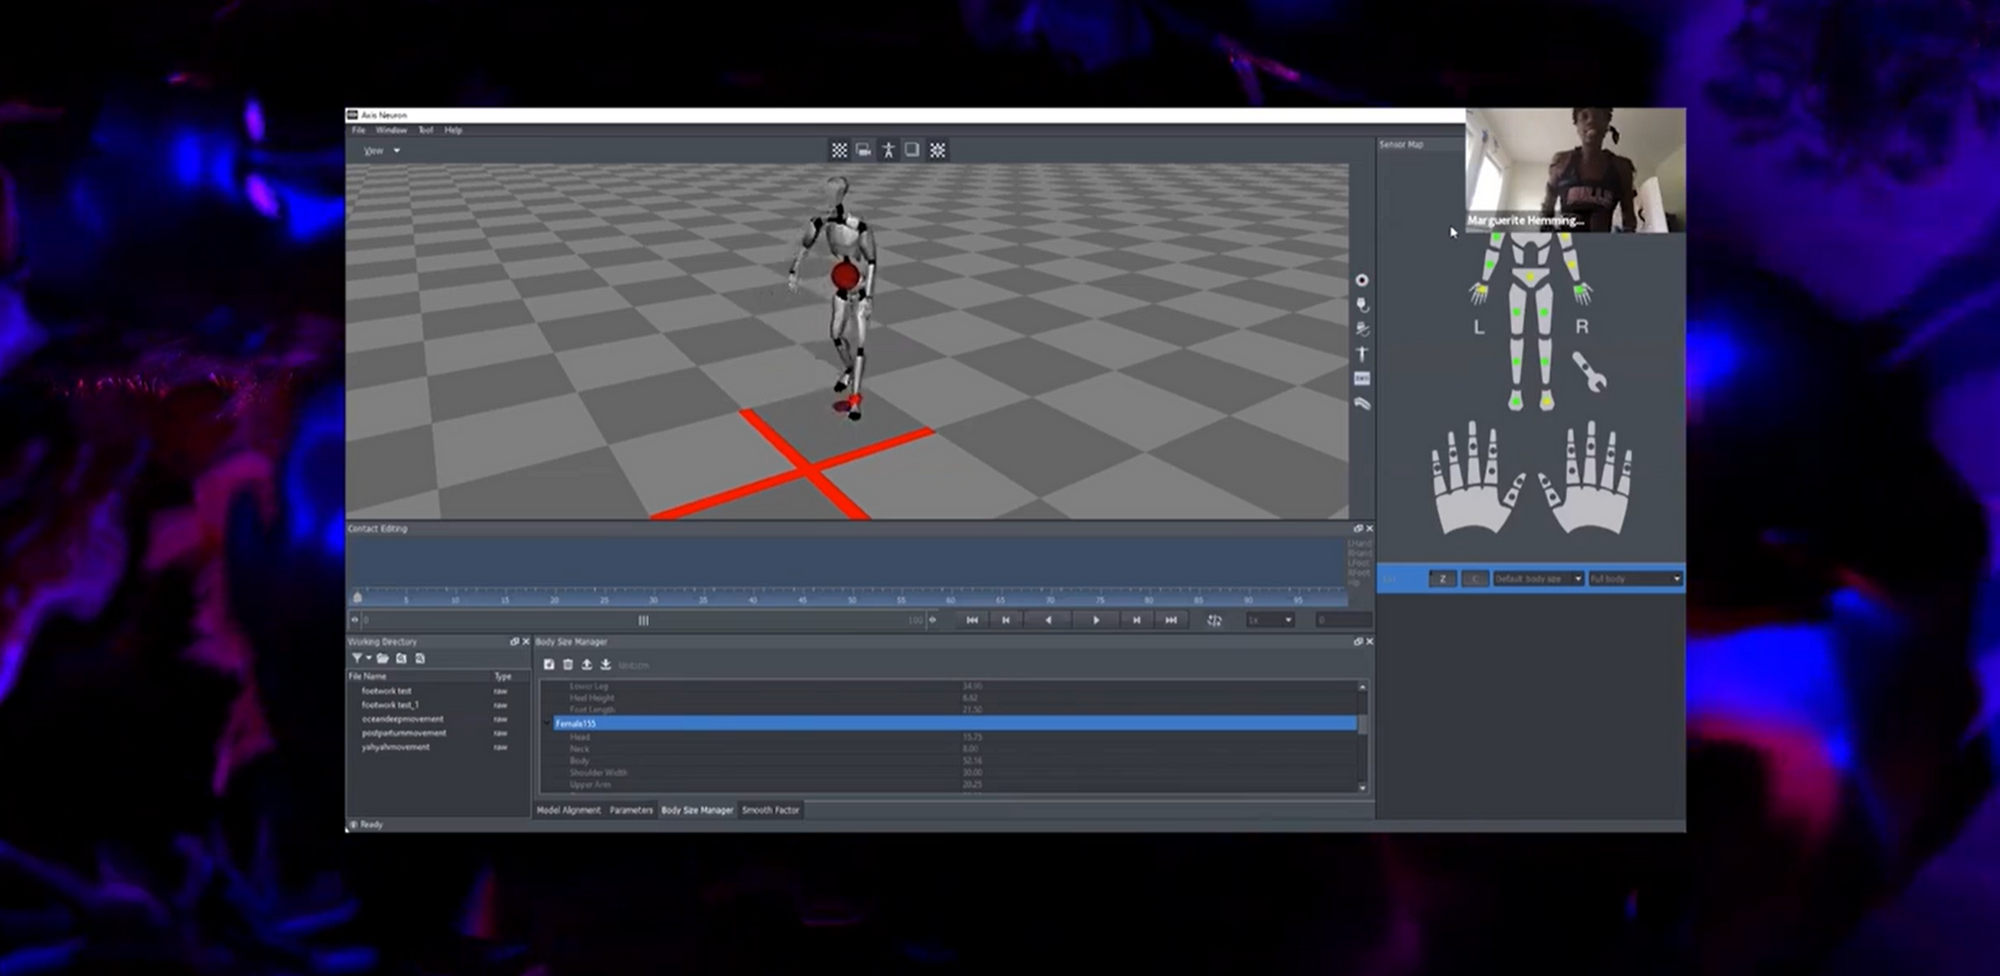The height and width of the screenshot is (976, 2000).
Task: Click the range start icon left of the slider
Action: [354, 620]
